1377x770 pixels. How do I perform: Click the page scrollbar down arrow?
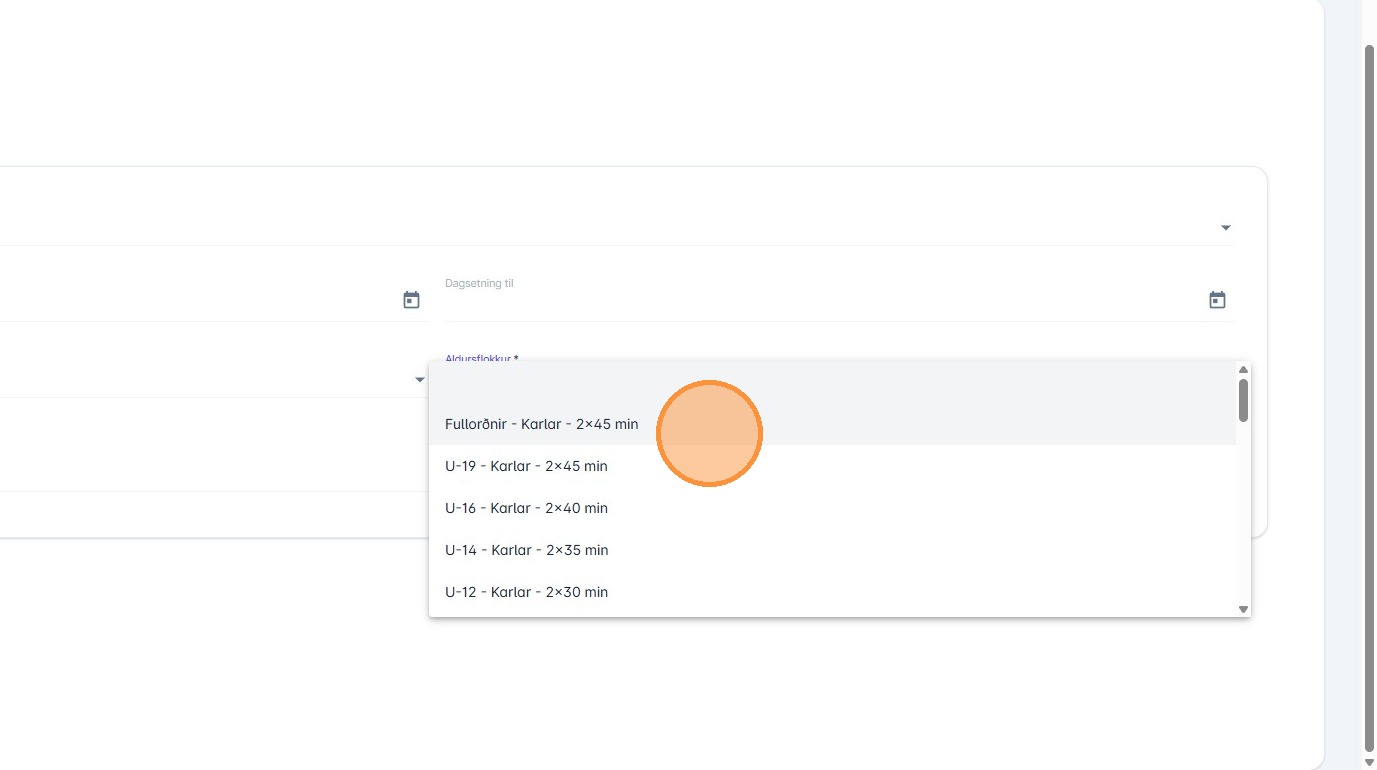click(x=1369, y=763)
